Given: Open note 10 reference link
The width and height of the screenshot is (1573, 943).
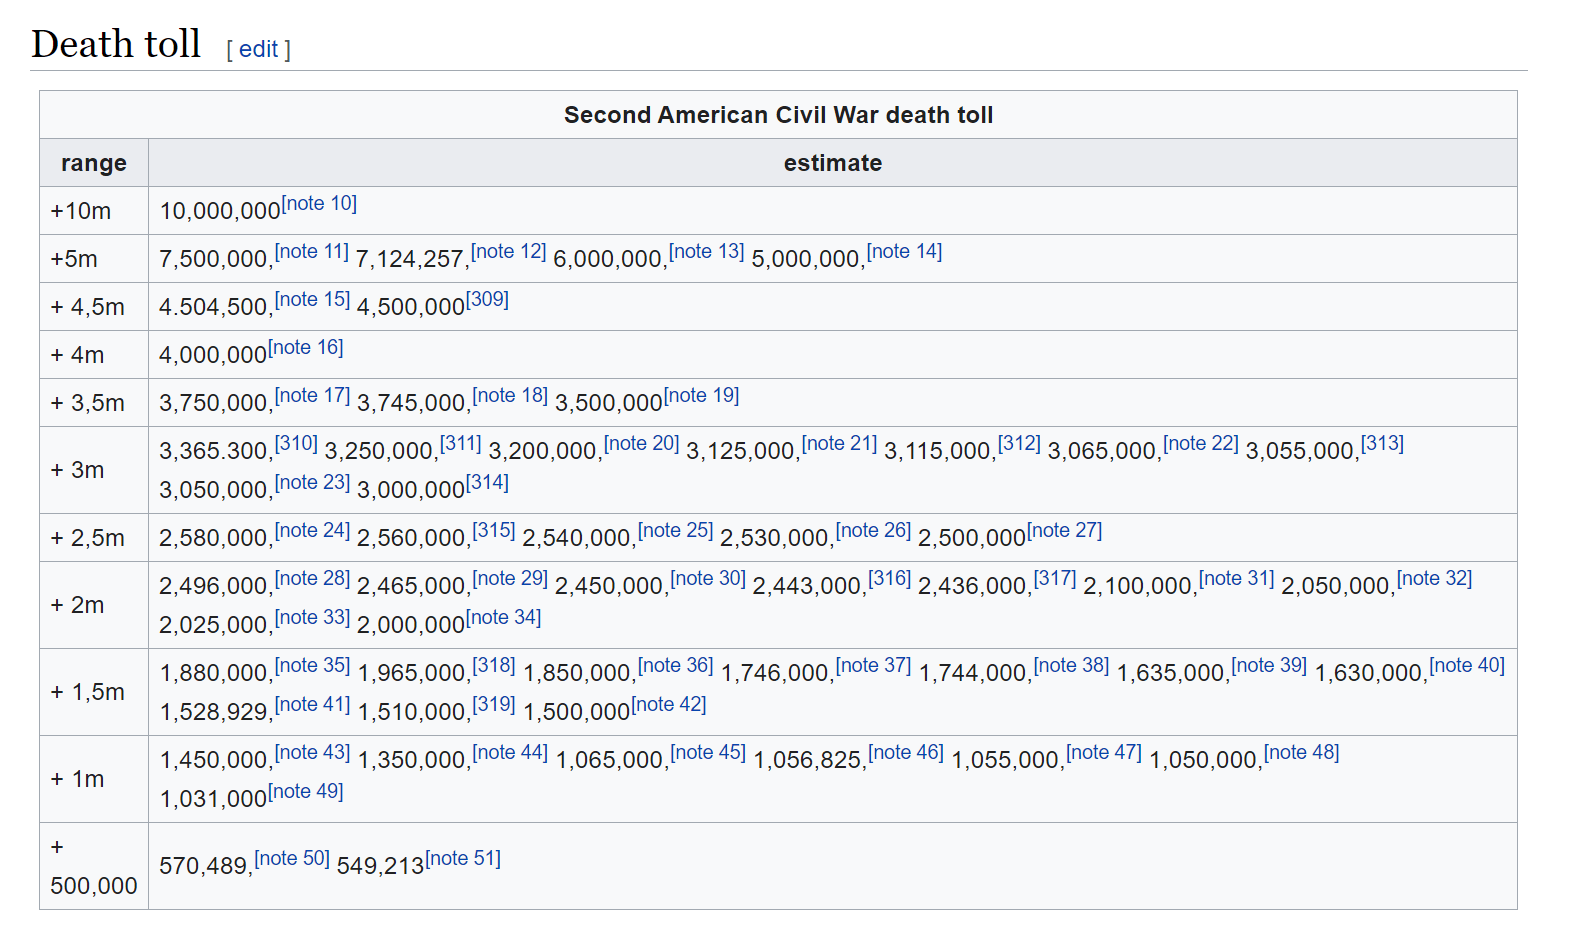Looking at the screenshot, I should tap(319, 203).
